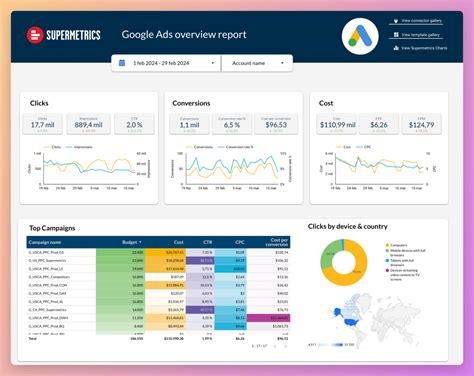
Task: Open View template gallery link
Action: click(421, 35)
